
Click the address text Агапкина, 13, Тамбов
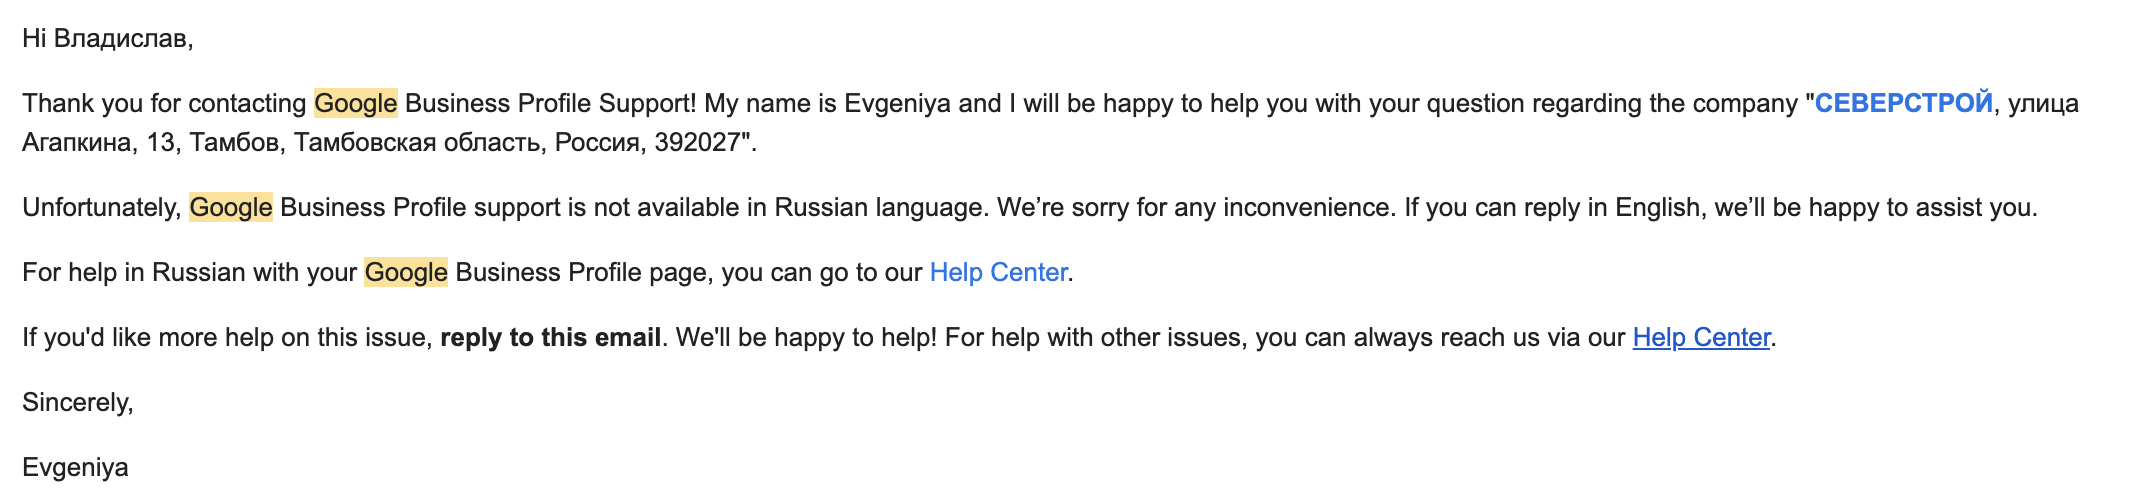(x=151, y=143)
